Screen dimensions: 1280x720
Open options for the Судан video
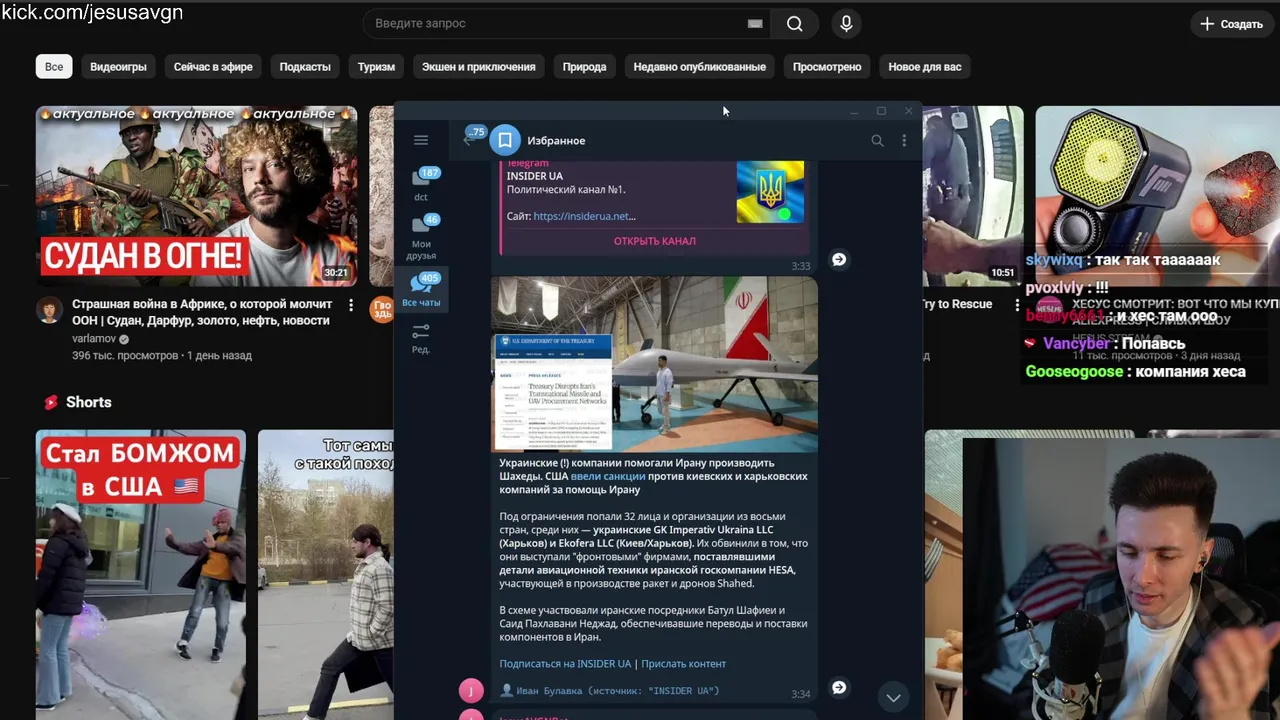click(350, 304)
